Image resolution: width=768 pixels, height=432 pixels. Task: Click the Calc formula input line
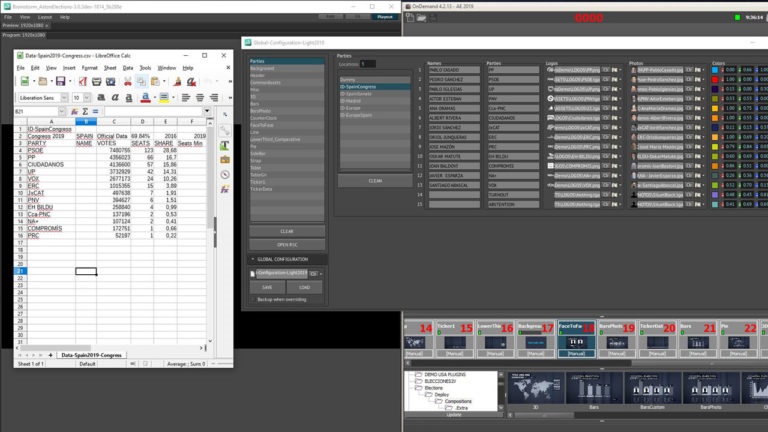click(x=152, y=112)
